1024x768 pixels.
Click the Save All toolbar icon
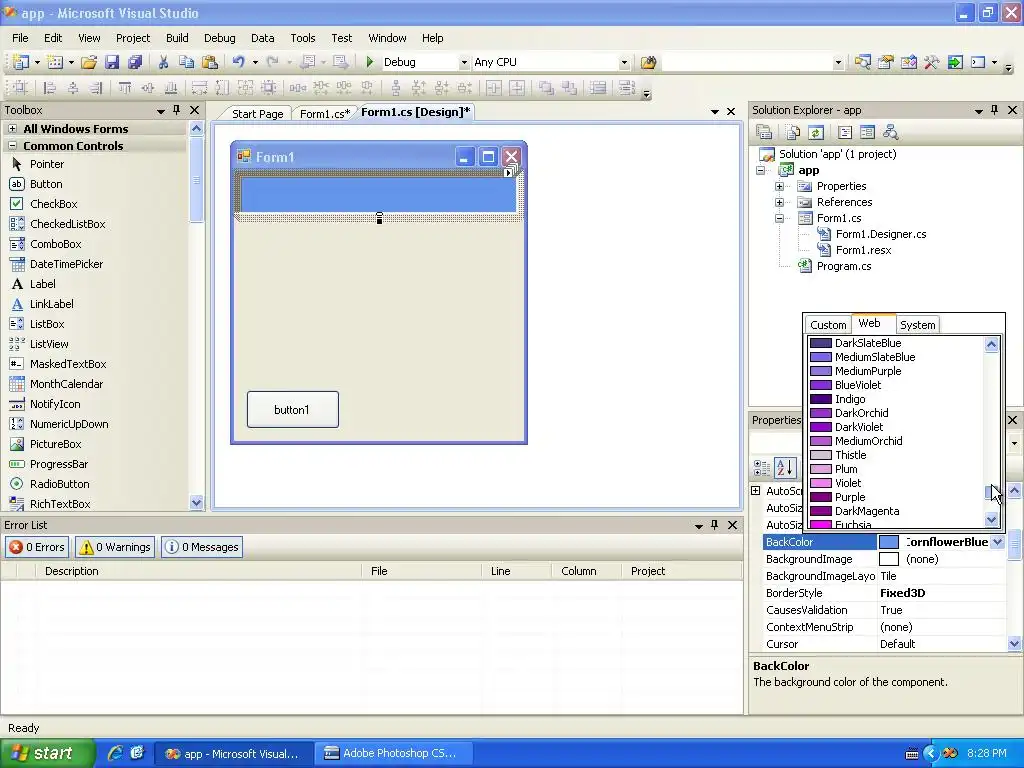pos(135,62)
